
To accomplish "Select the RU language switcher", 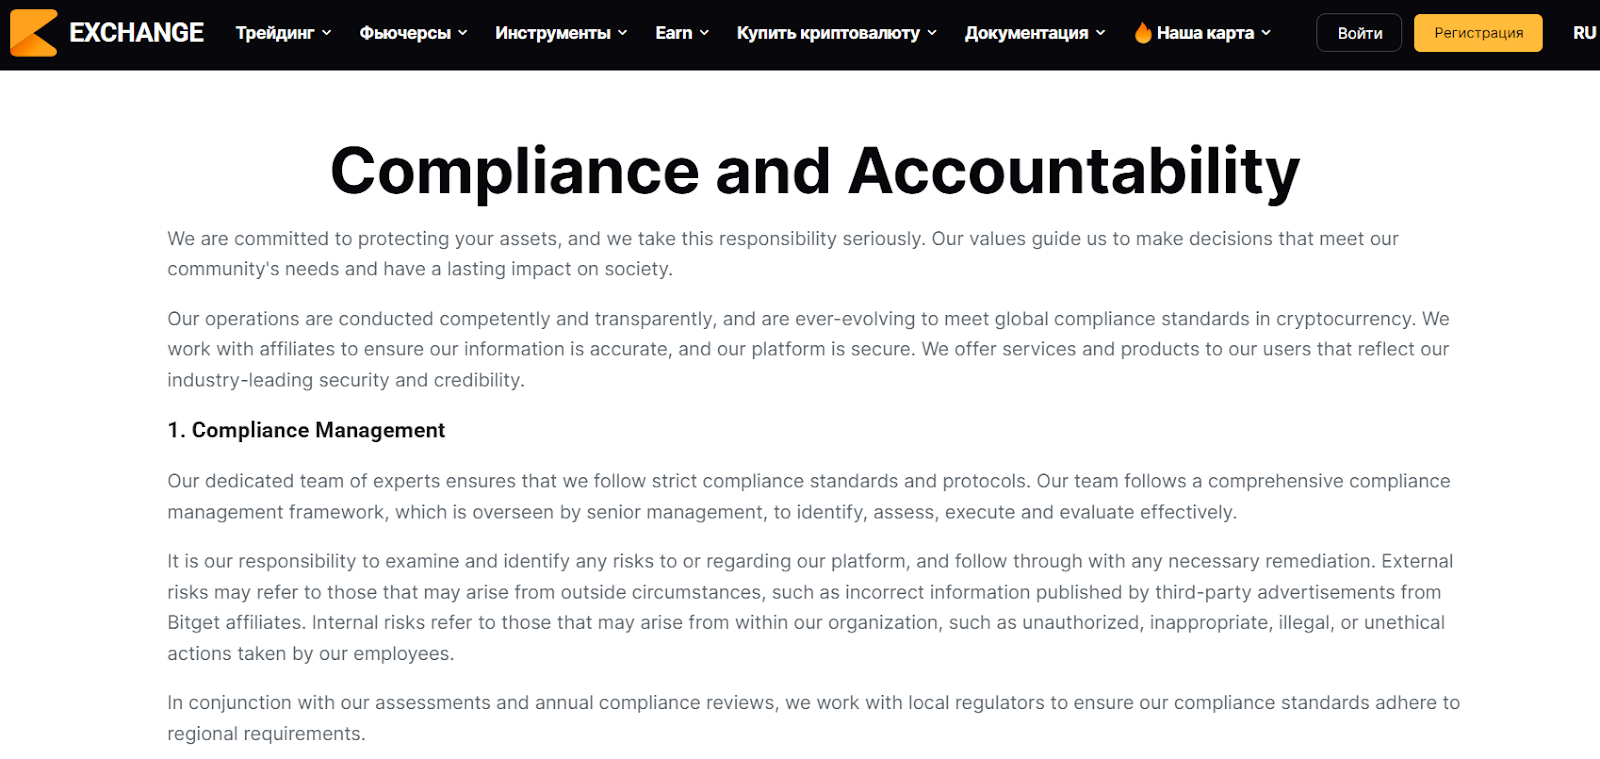I will (x=1584, y=33).
